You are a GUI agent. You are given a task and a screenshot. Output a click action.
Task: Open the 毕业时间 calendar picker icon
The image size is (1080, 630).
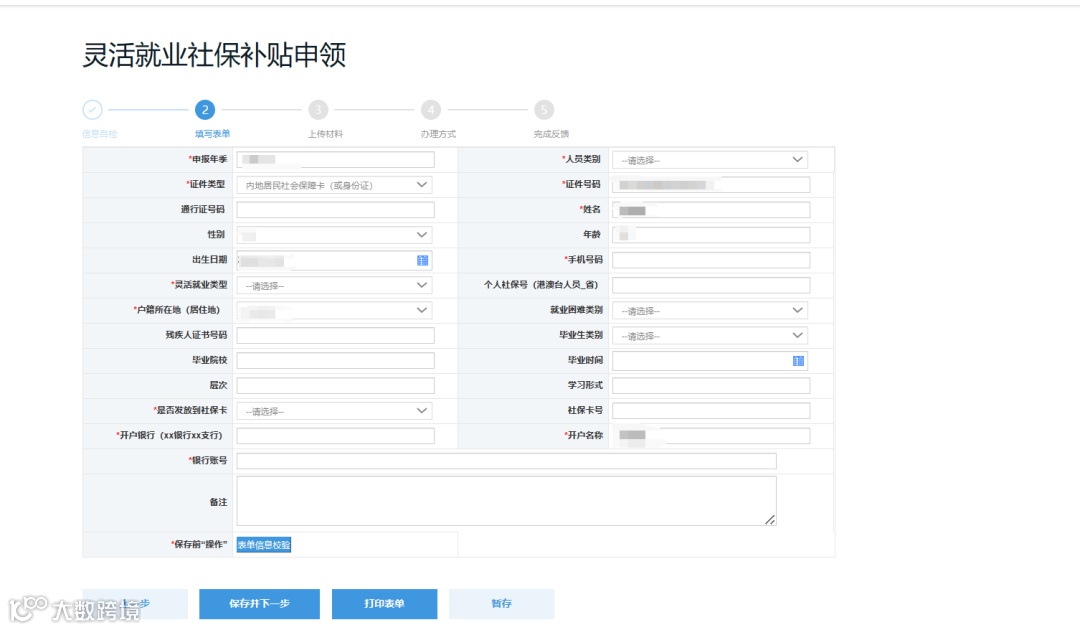point(798,361)
